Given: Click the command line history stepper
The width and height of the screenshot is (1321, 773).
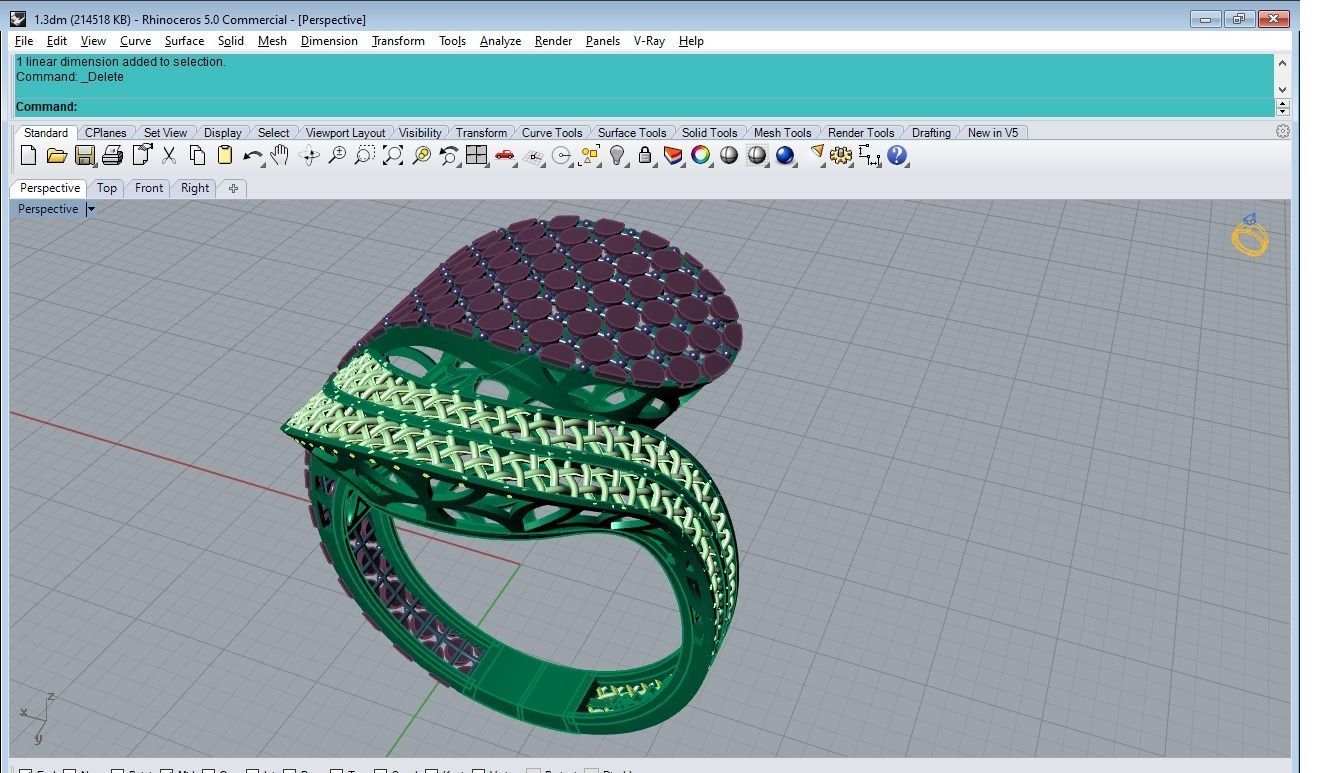Looking at the screenshot, I should click(1282, 107).
